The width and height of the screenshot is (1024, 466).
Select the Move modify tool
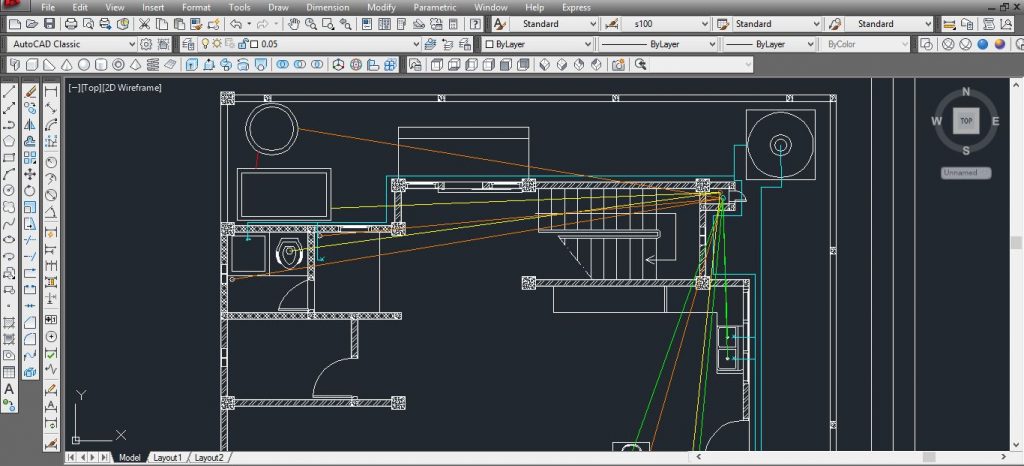(x=30, y=174)
